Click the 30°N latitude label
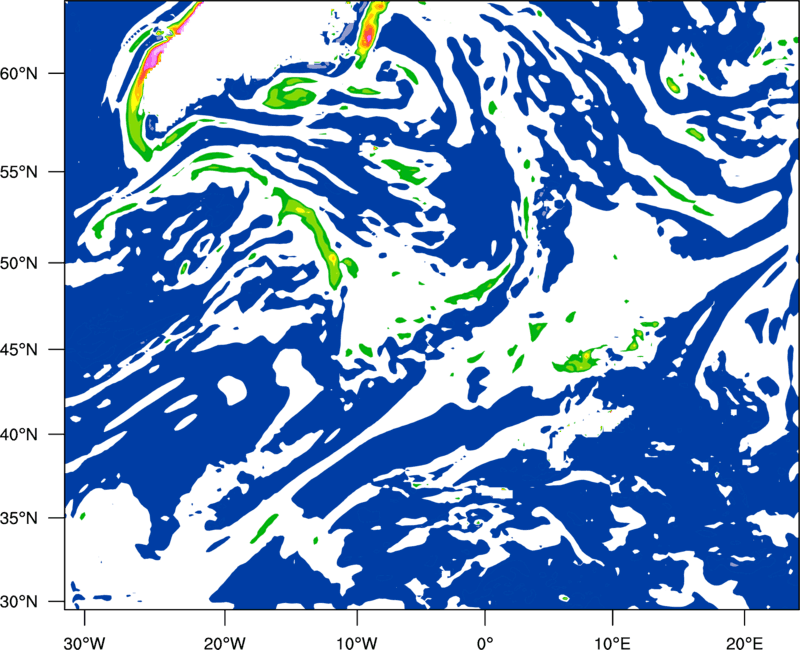This screenshot has width=800, height=650. click(x=19, y=602)
